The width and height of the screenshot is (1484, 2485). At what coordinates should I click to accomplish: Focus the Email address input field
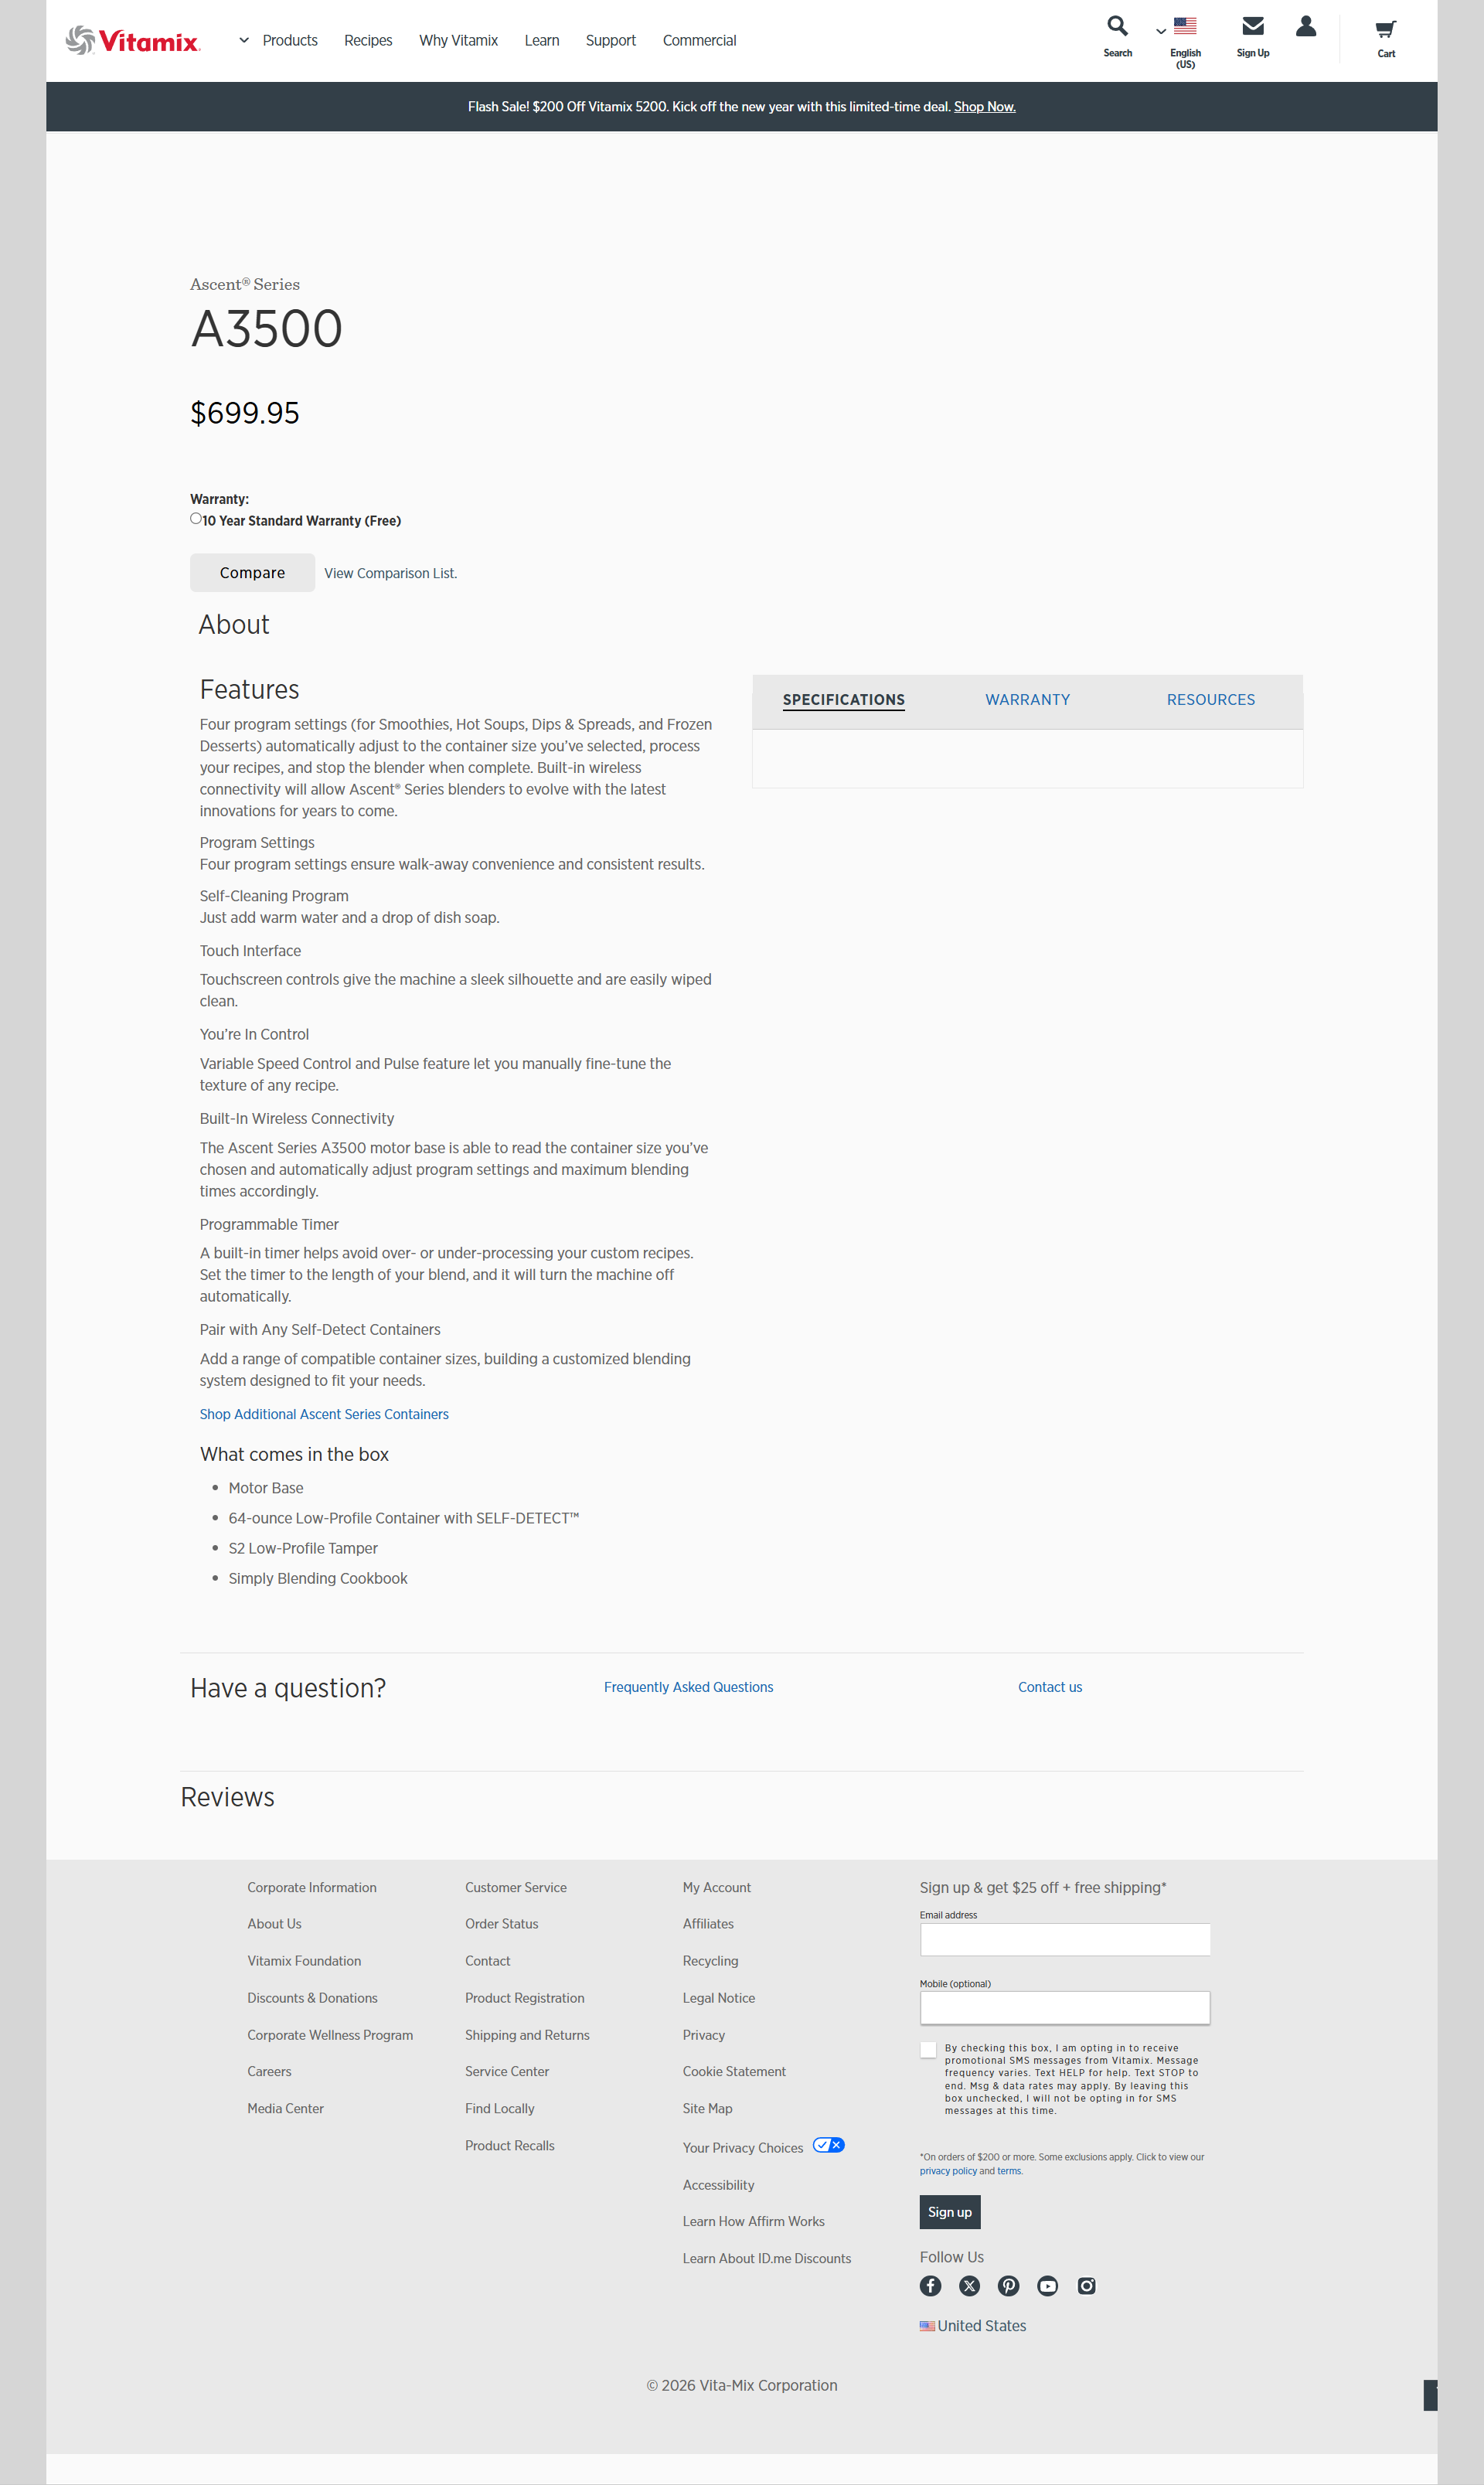tap(1064, 1940)
